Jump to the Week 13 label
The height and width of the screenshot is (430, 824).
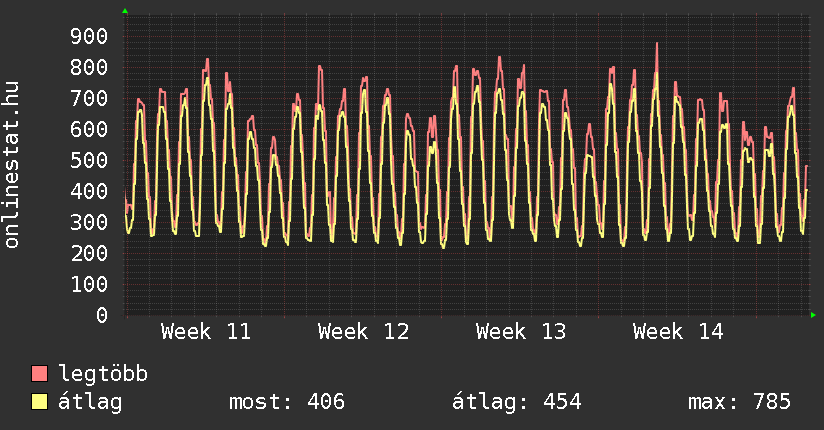click(521, 332)
